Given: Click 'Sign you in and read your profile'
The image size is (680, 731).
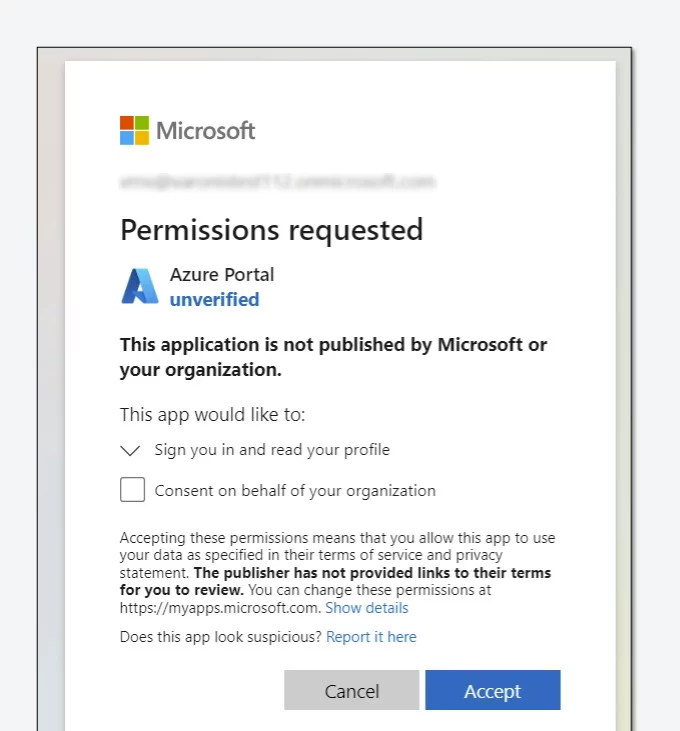Looking at the screenshot, I should tap(272, 450).
